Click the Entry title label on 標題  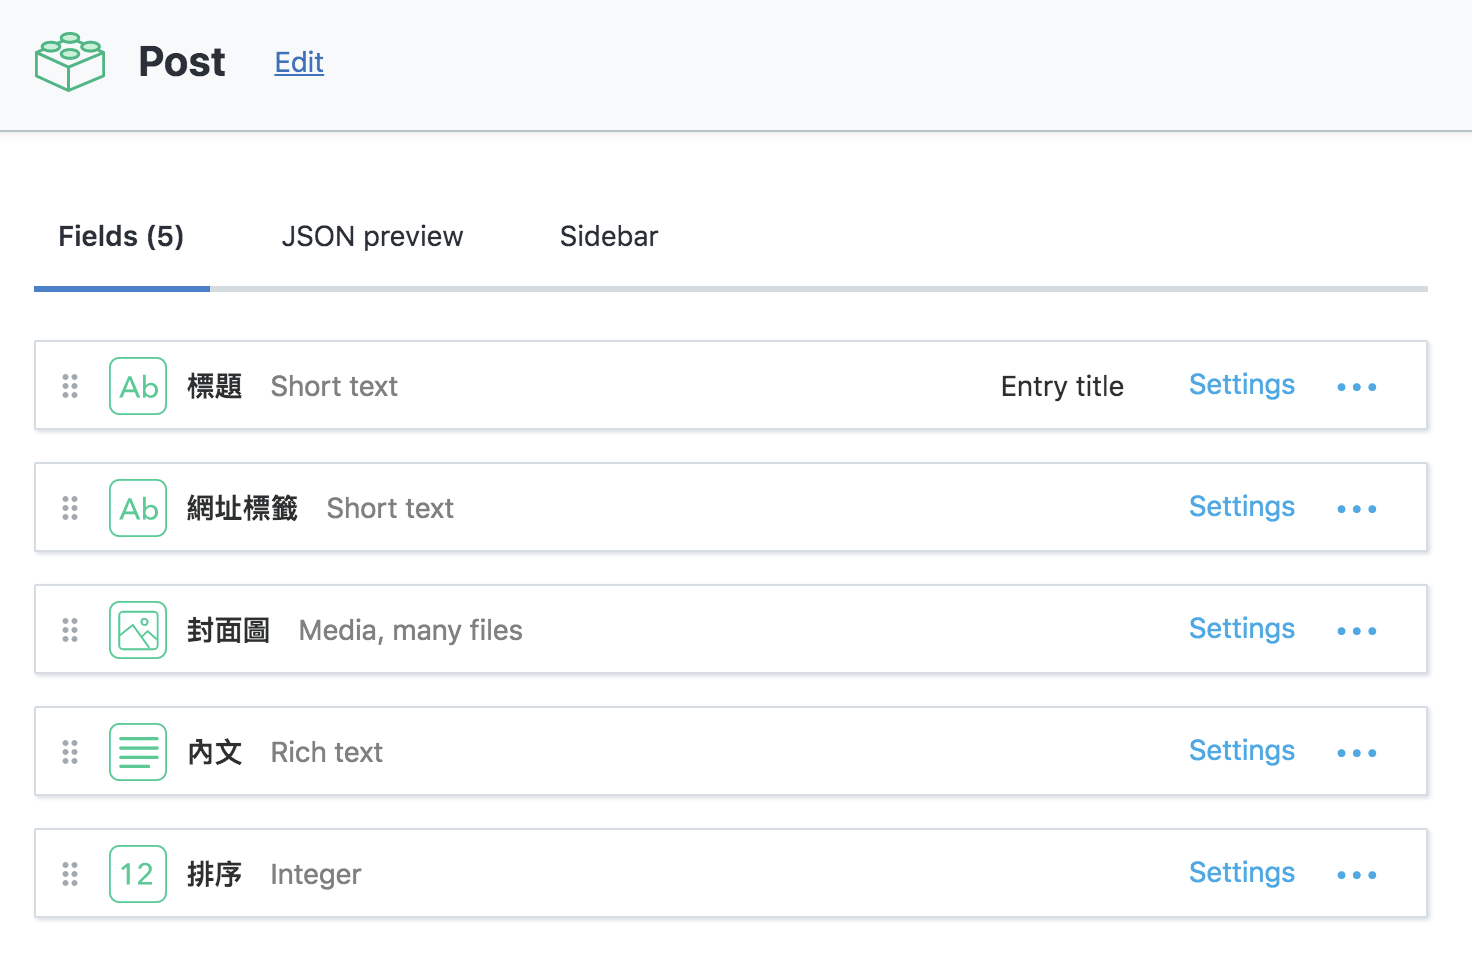pos(1062,387)
